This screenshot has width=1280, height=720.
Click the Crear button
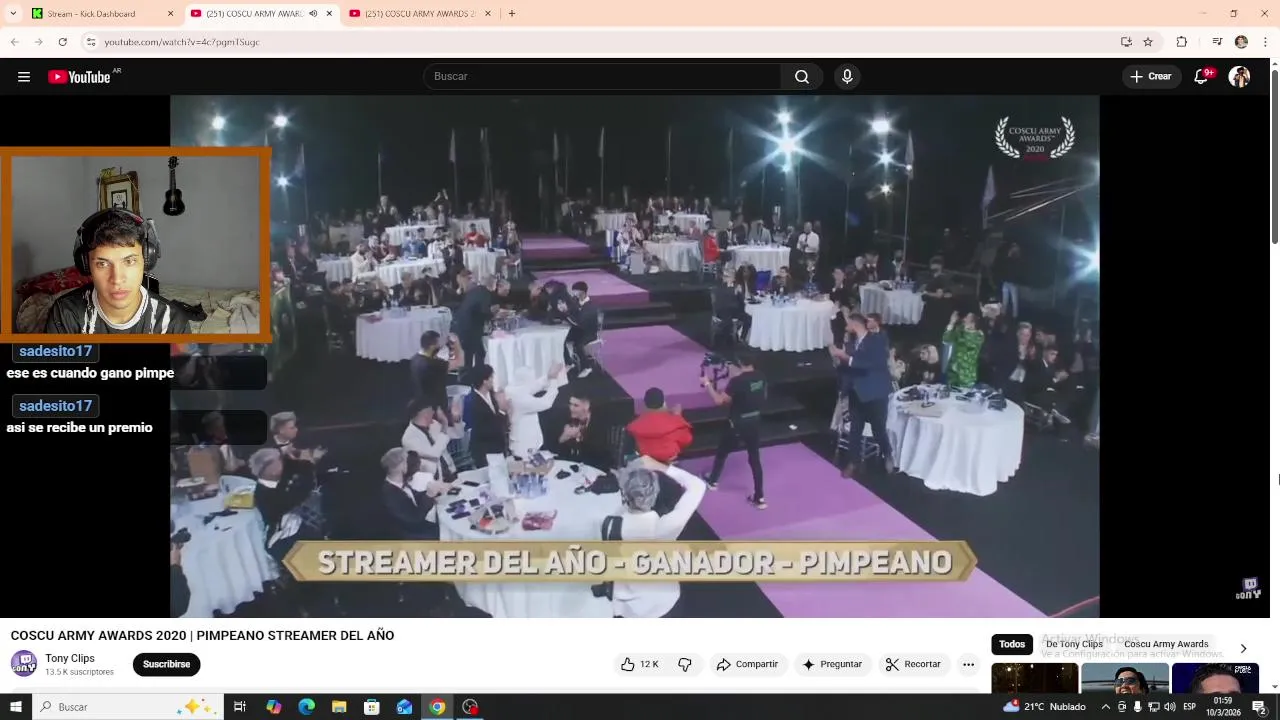(x=1150, y=77)
